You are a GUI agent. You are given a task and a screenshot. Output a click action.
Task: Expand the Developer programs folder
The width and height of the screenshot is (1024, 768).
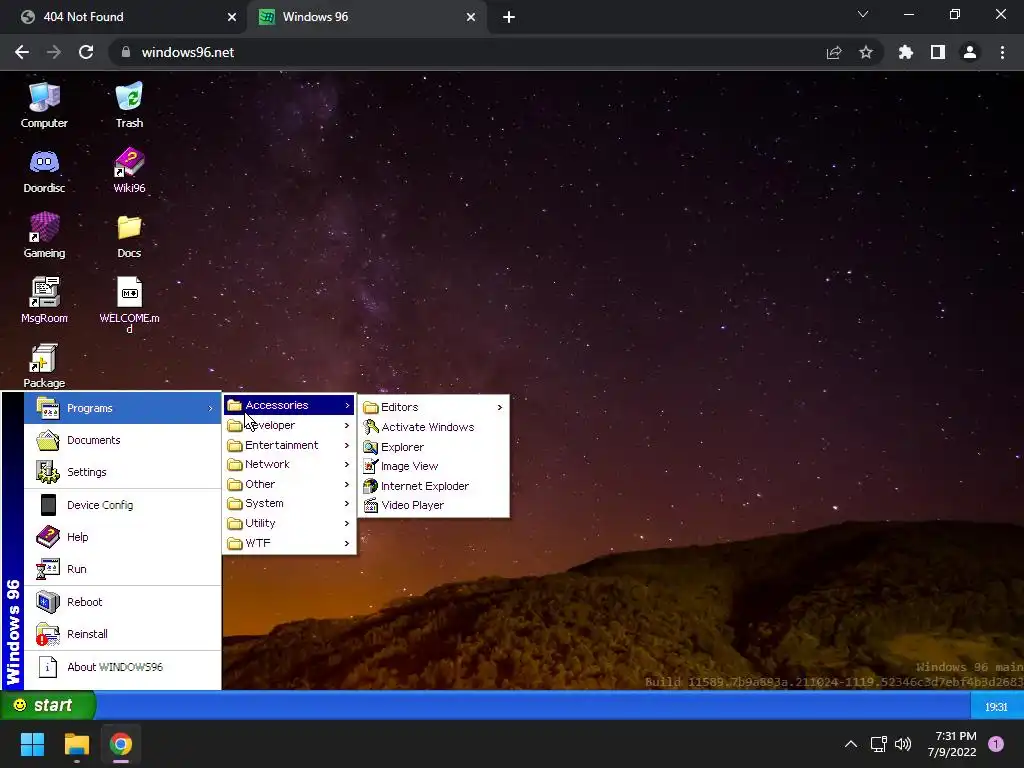point(289,425)
